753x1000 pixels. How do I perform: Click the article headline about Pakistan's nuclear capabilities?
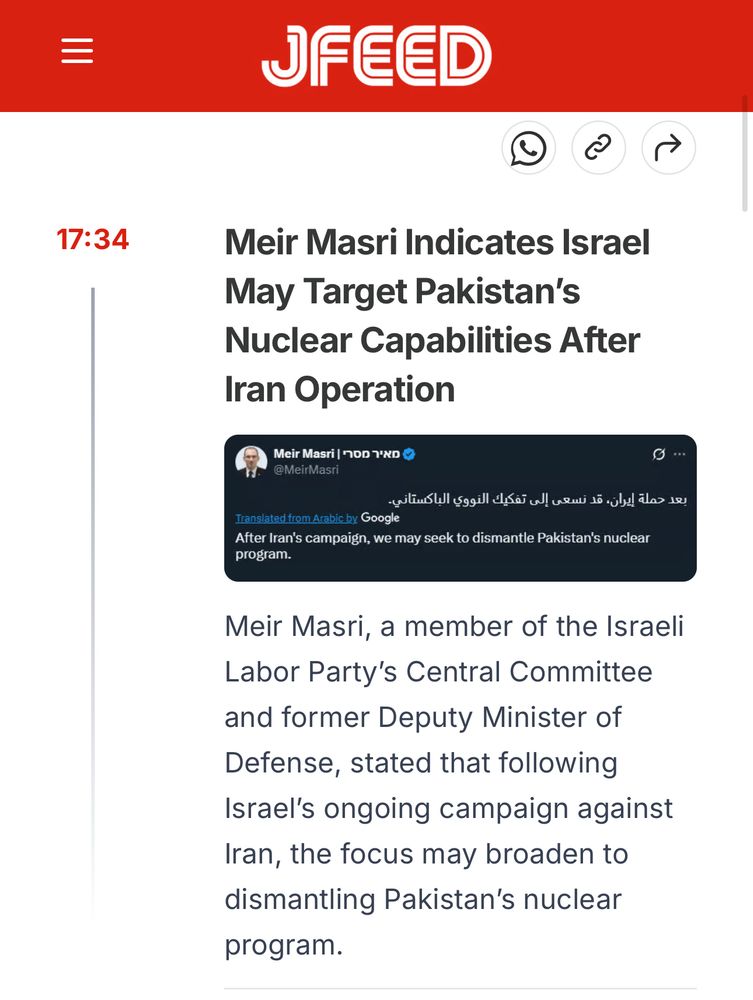437,315
